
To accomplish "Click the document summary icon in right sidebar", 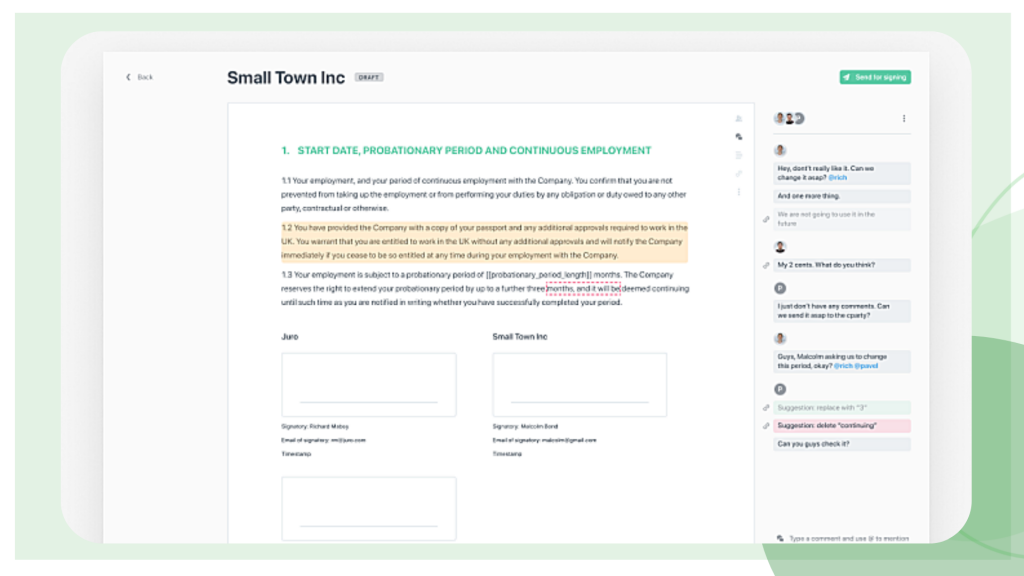I will [x=738, y=155].
